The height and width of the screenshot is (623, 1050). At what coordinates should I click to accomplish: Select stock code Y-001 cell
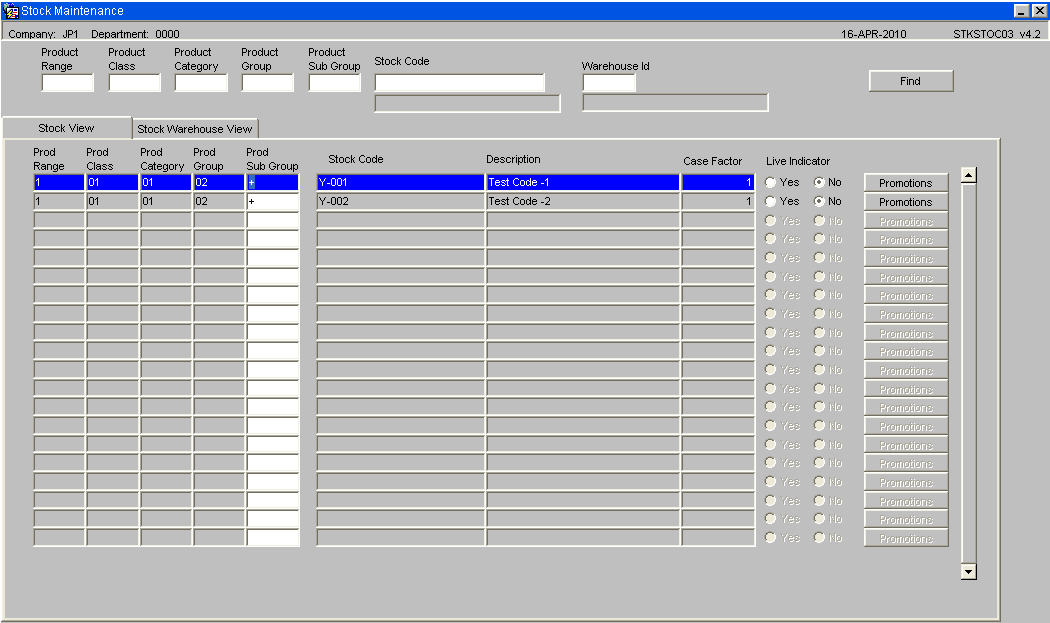point(400,182)
